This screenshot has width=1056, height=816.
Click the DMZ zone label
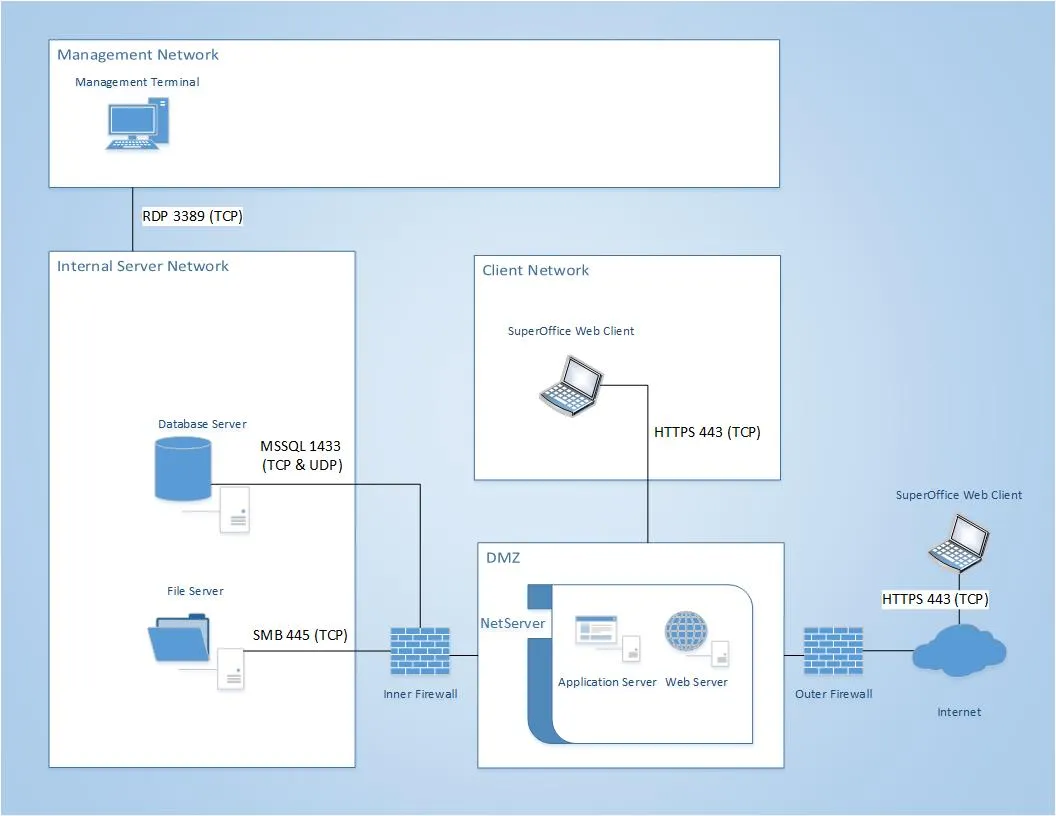coord(503,558)
